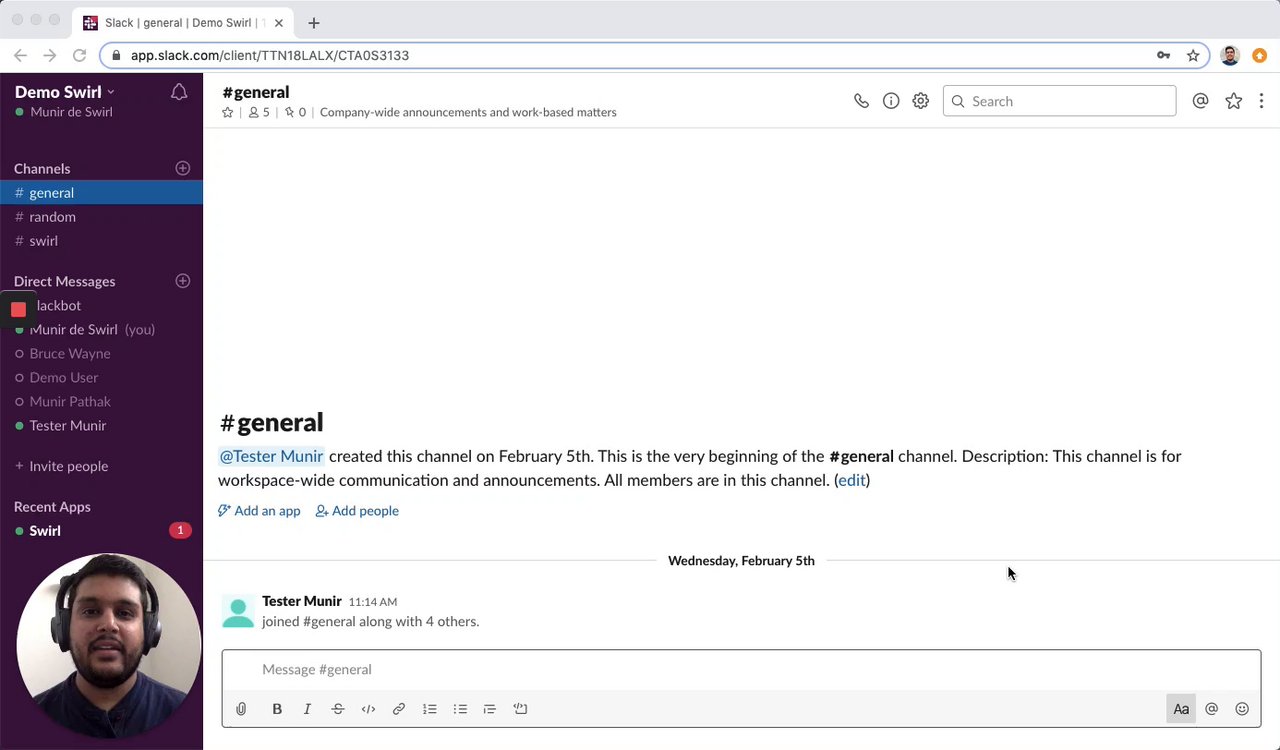Insert an ordered list
The image size is (1280, 750).
pyautogui.click(x=429, y=709)
